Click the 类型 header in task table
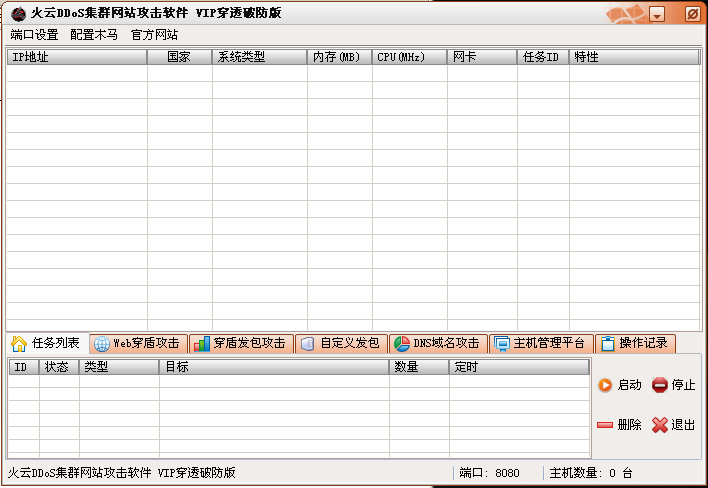Screen dimensions: 708x488 [119, 367]
